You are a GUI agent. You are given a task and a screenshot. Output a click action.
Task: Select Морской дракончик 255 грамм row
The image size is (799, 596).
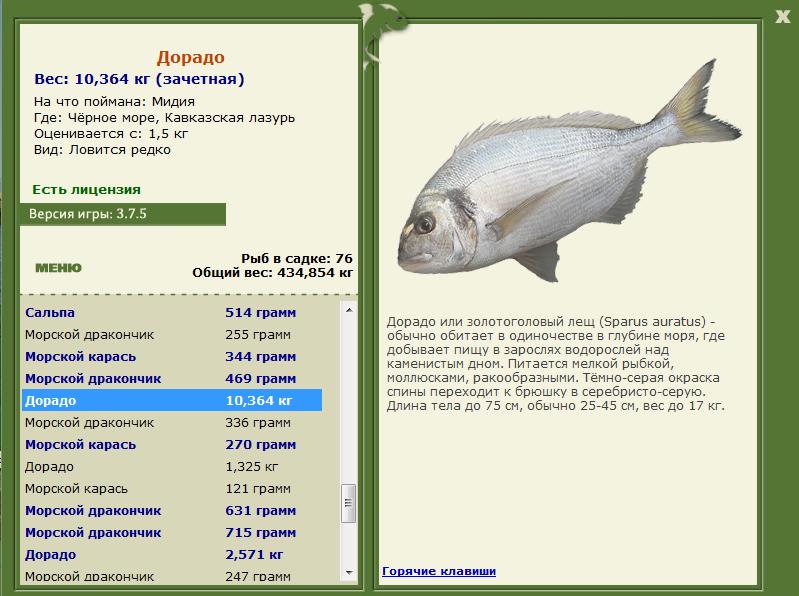pos(172,335)
